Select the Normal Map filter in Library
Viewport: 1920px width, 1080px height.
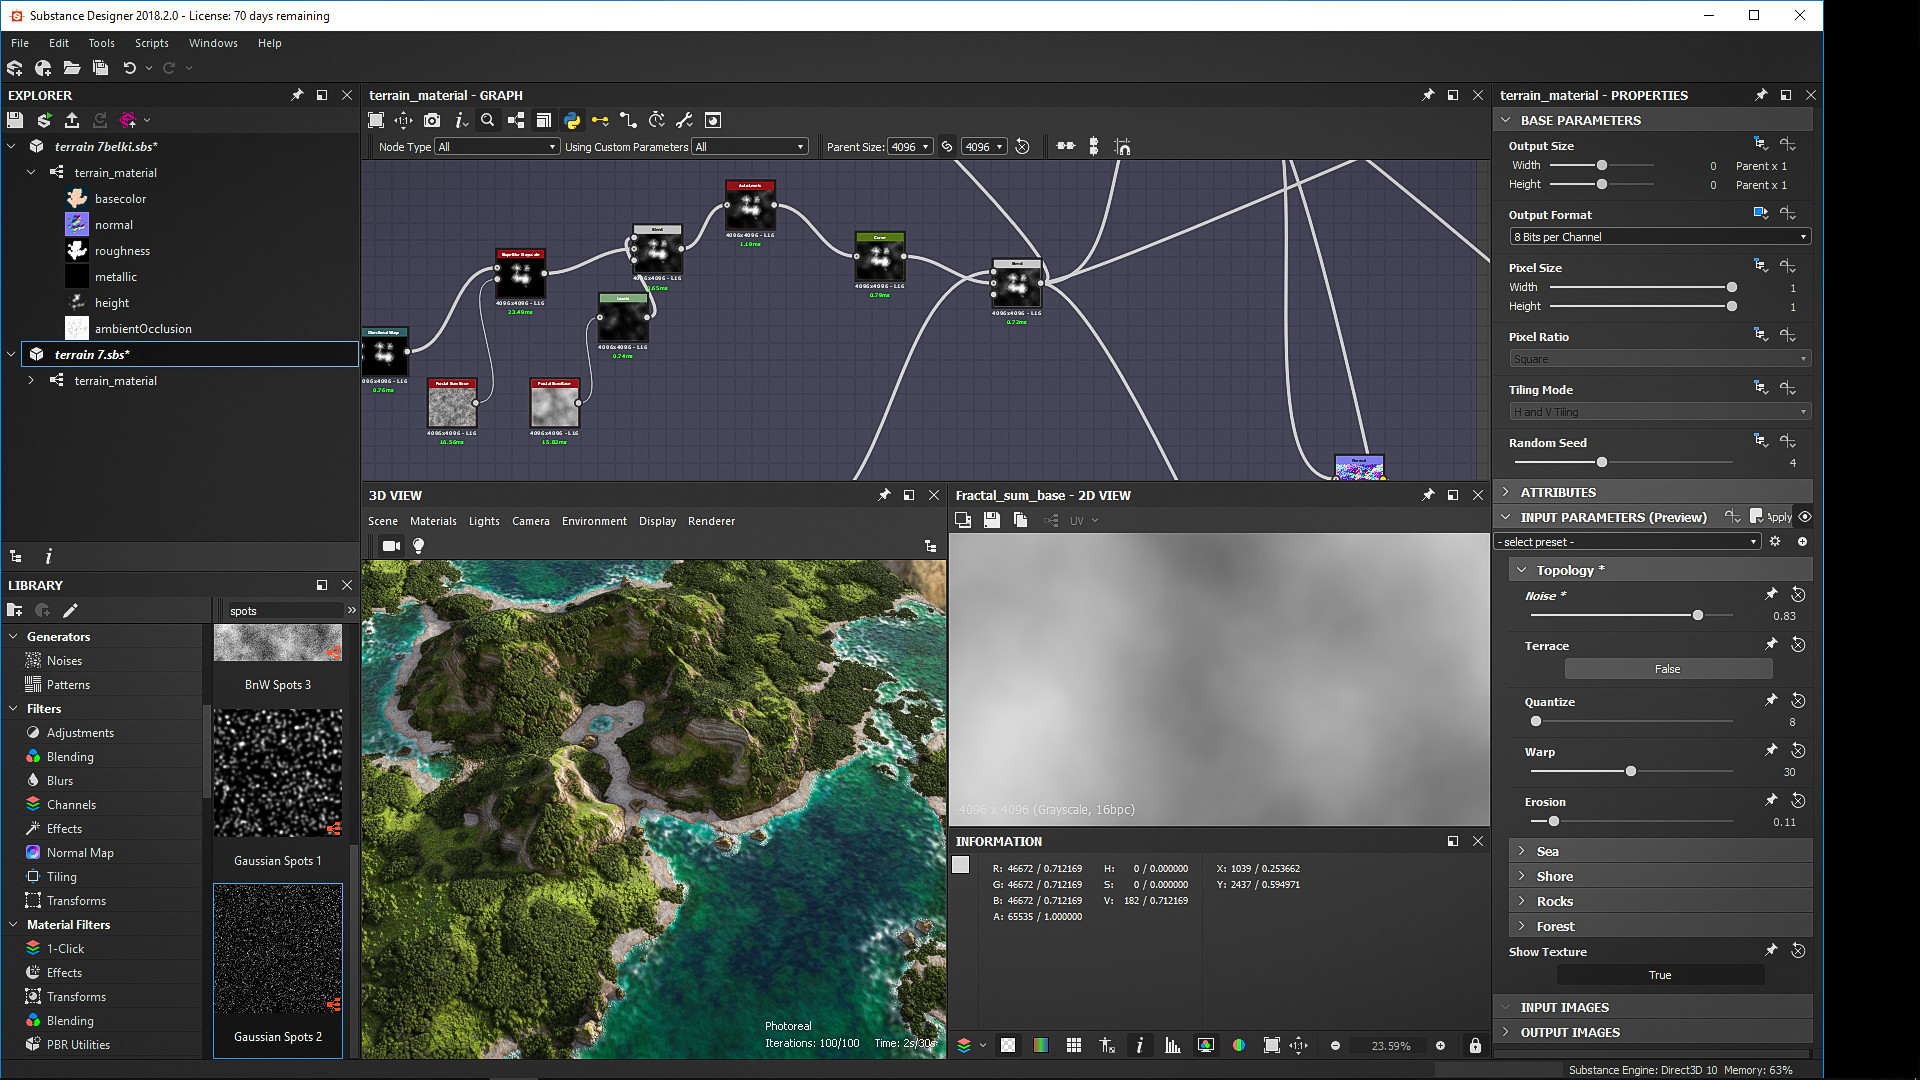[x=80, y=852]
